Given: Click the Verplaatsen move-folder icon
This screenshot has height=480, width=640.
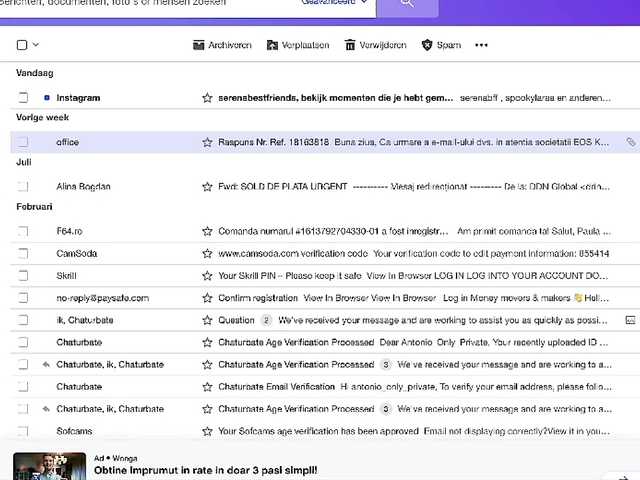Looking at the screenshot, I should (x=272, y=45).
